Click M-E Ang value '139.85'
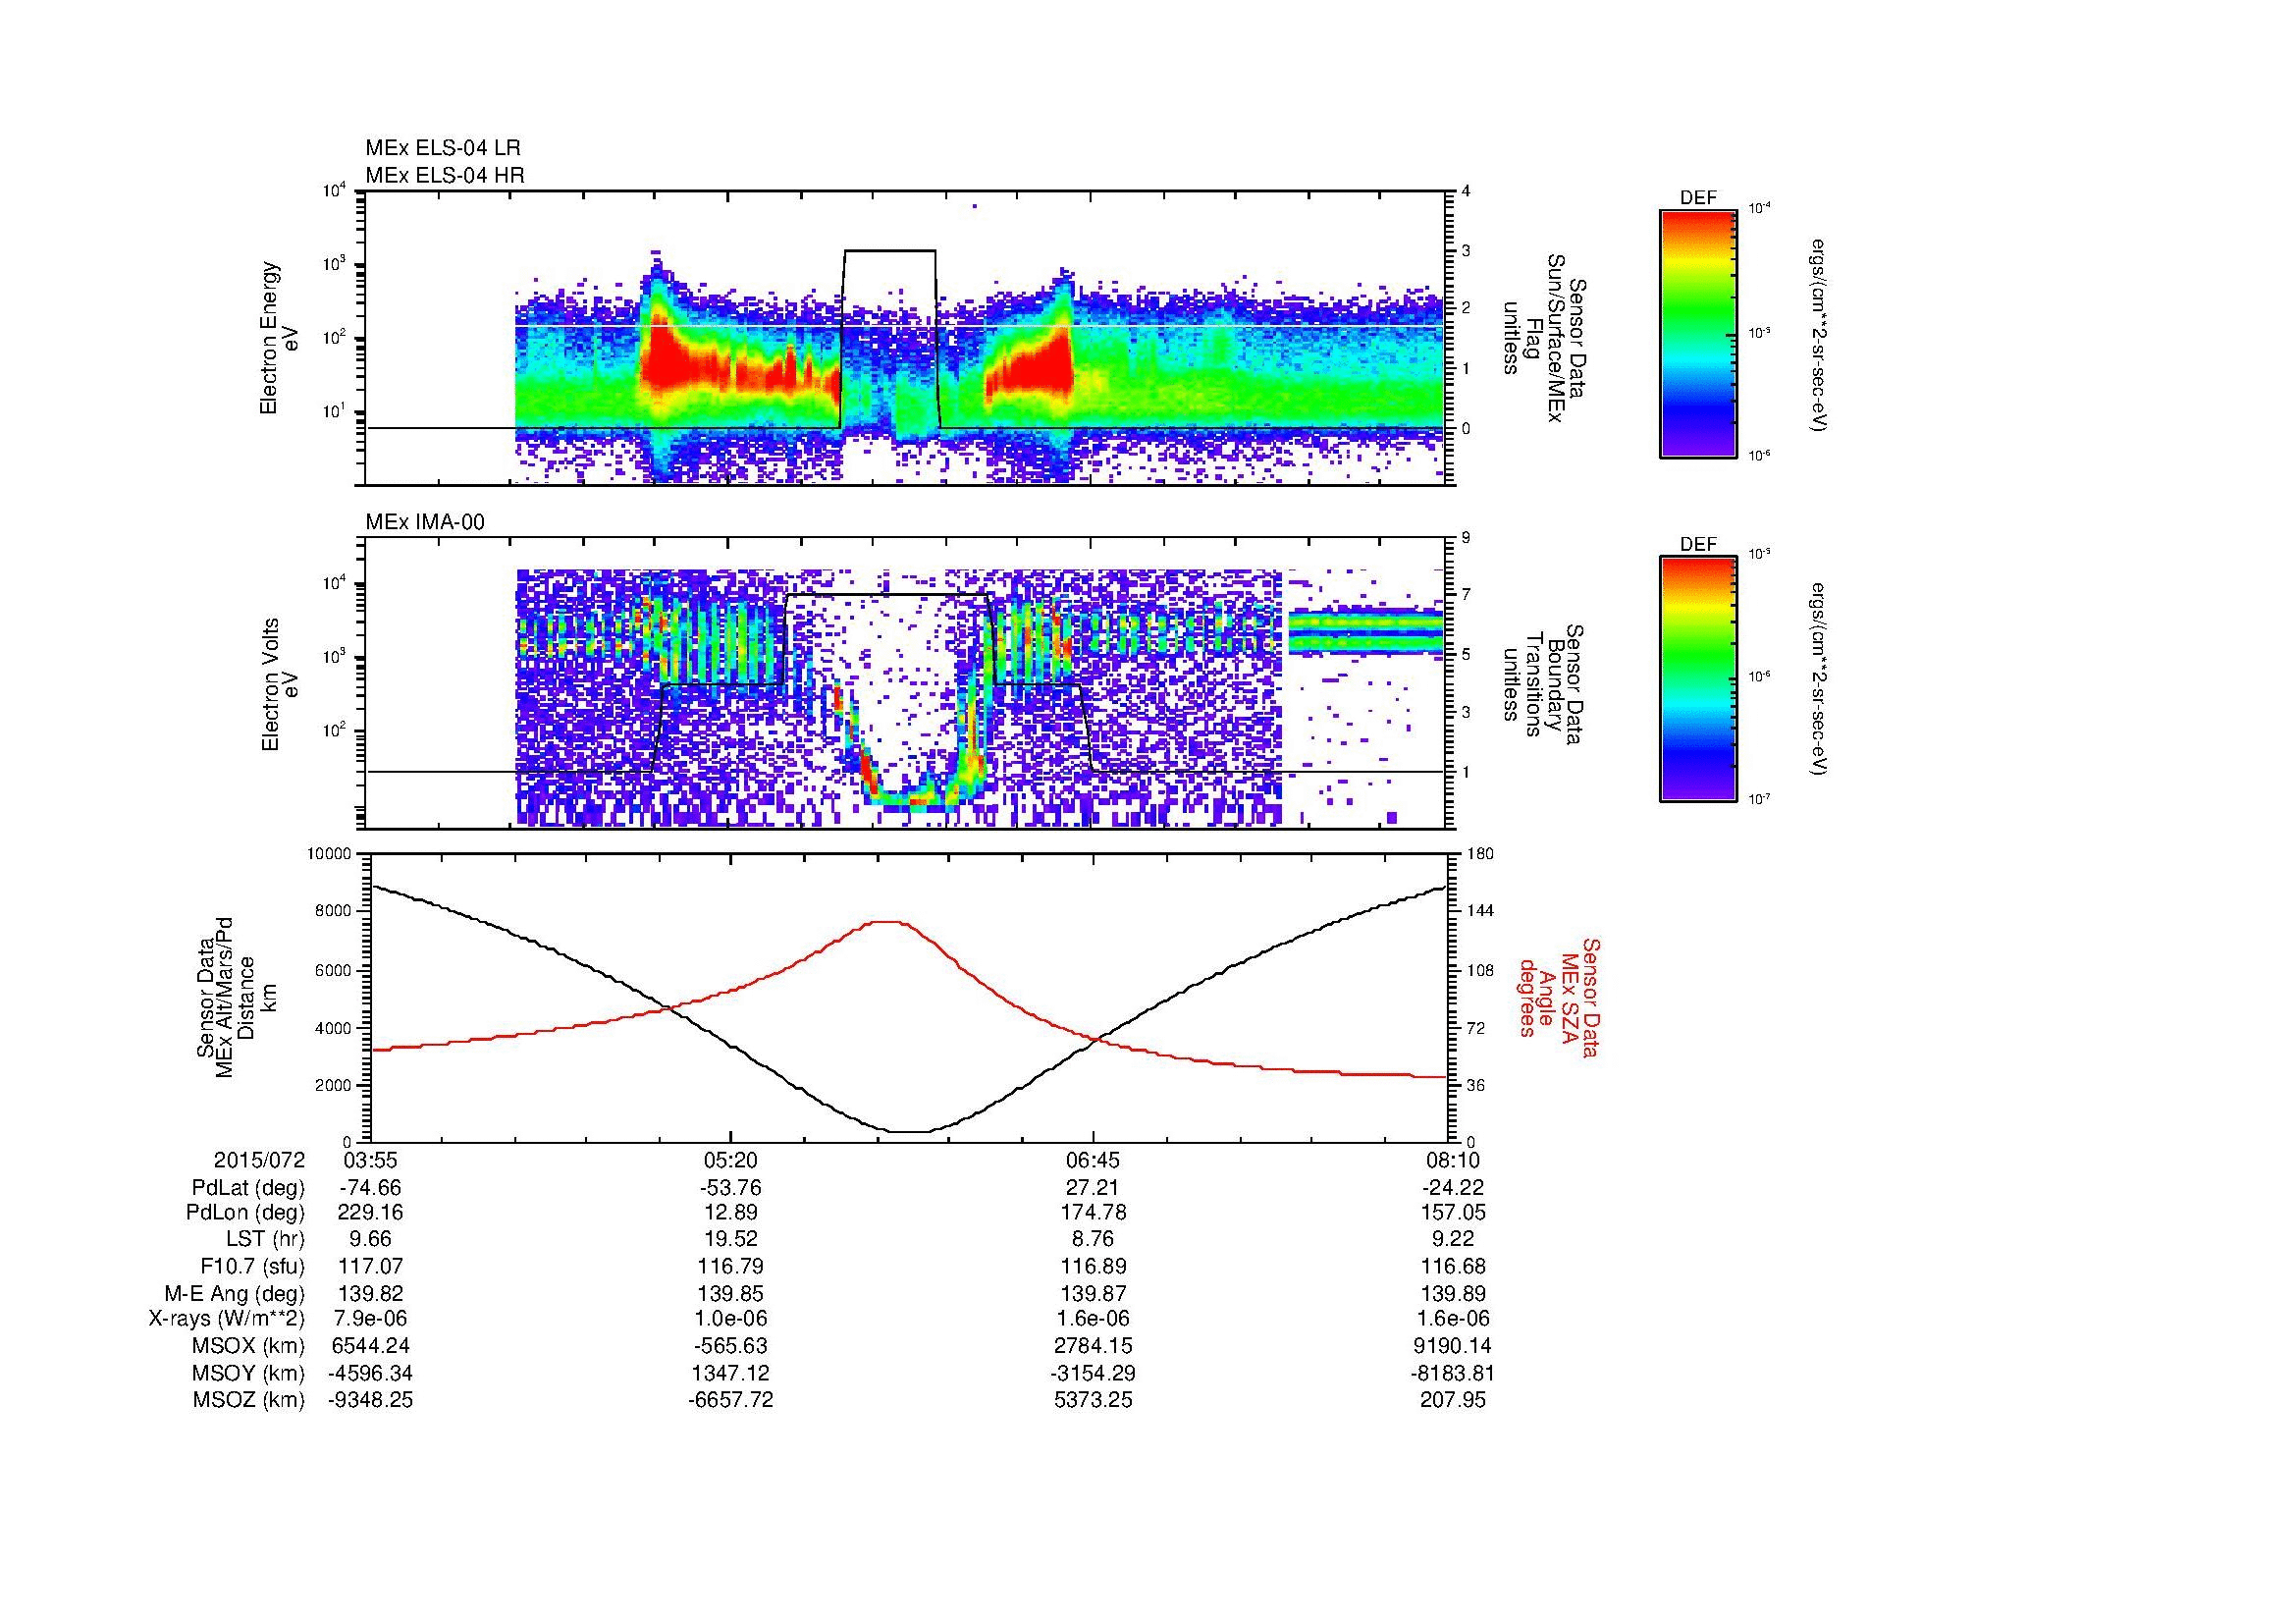 click(731, 1294)
